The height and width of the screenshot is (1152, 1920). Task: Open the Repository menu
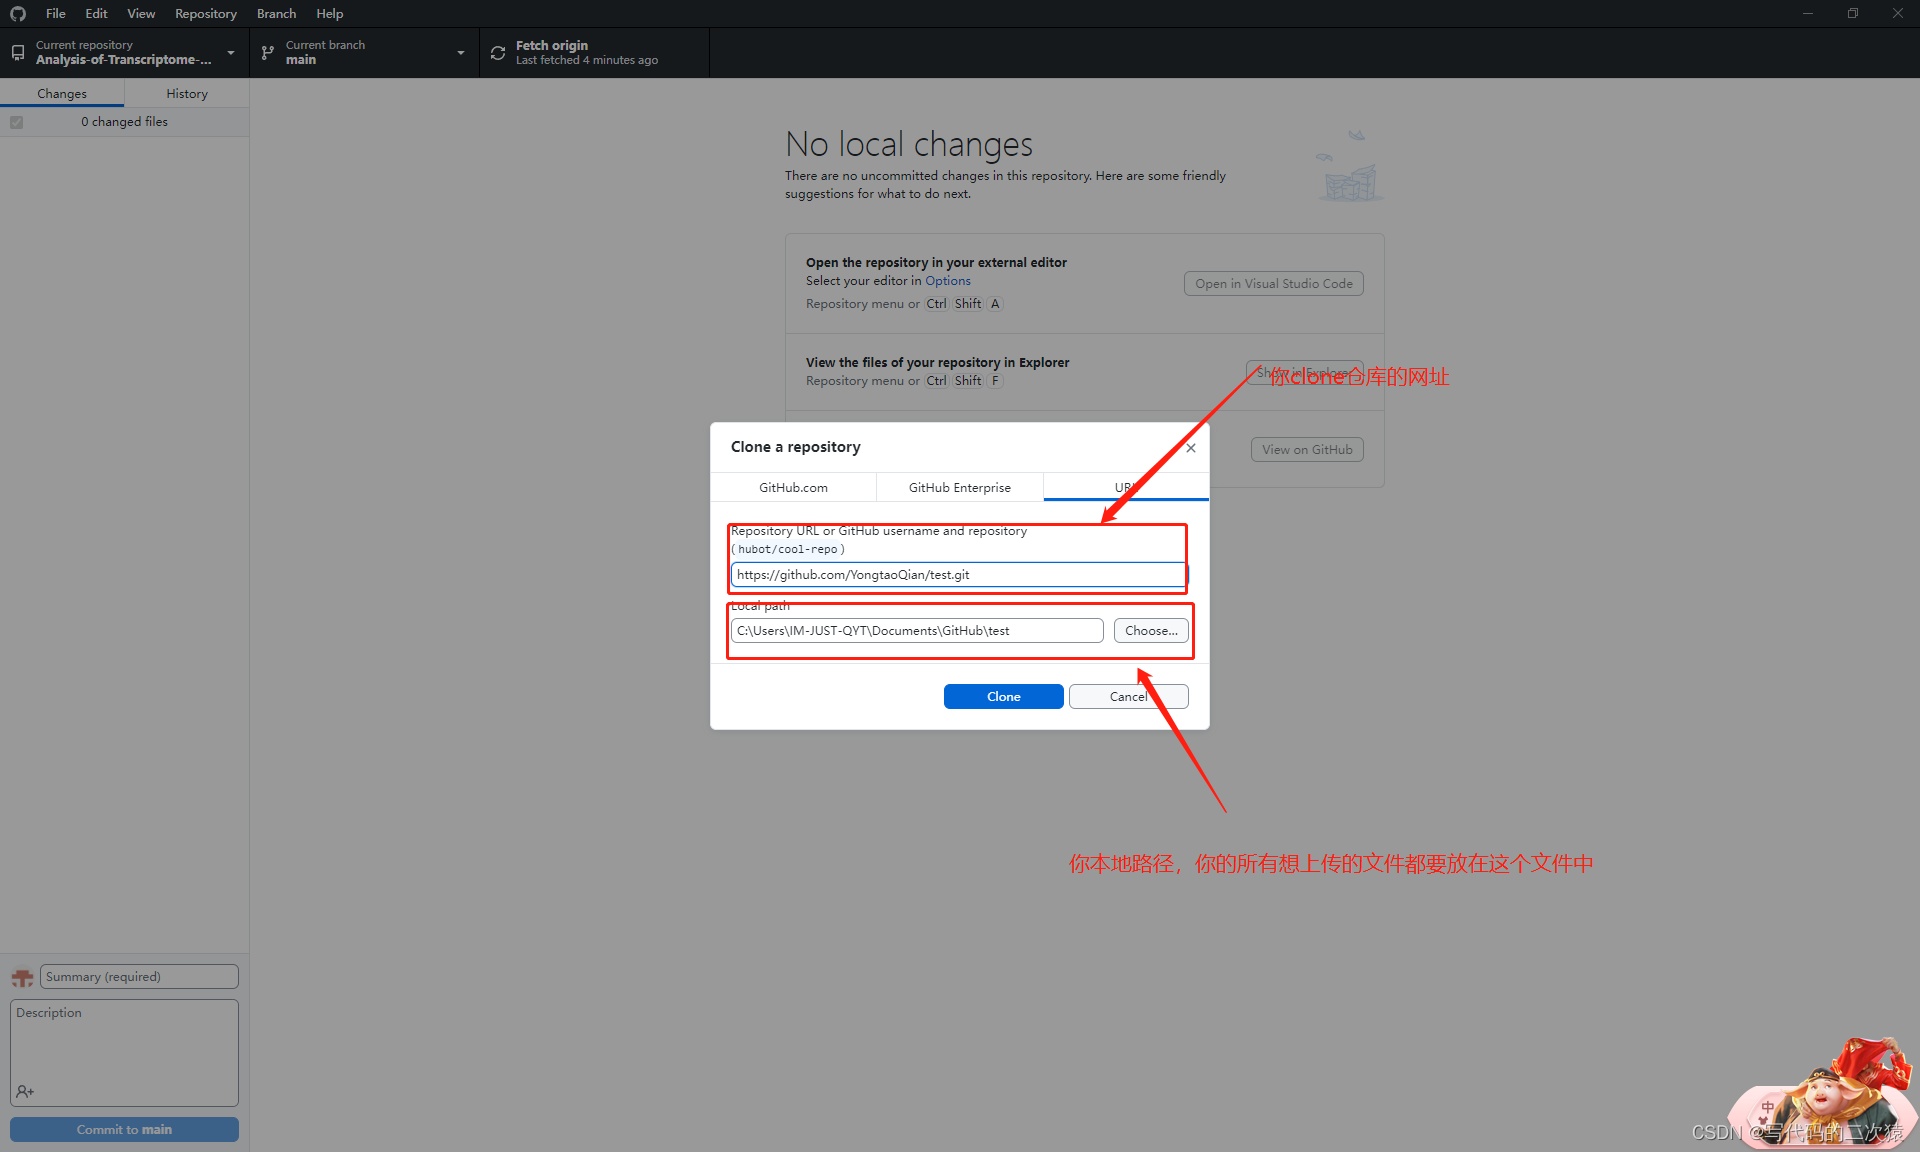coord(205,14)
